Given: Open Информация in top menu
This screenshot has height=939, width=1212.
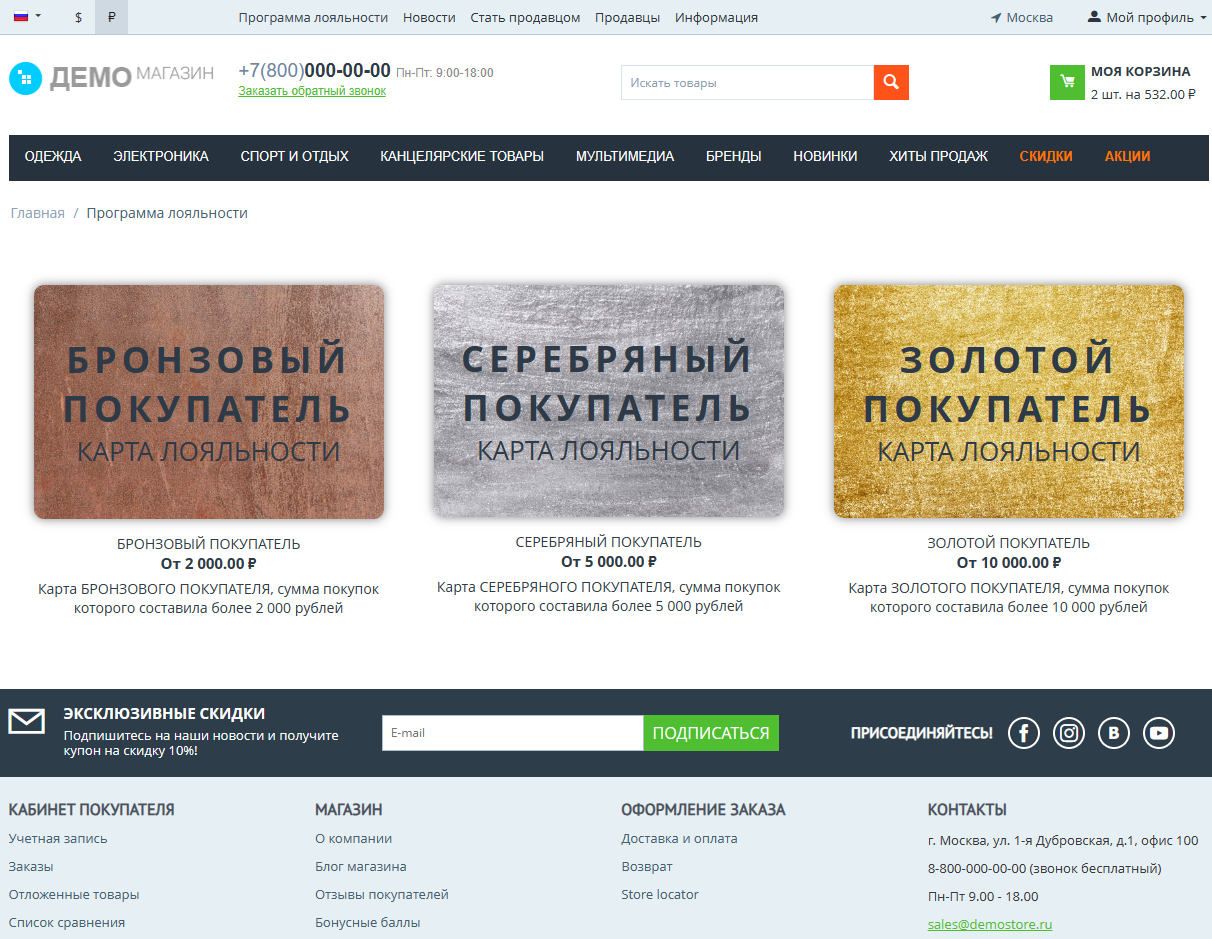Looking at the screenshot, I should (716, 17).
